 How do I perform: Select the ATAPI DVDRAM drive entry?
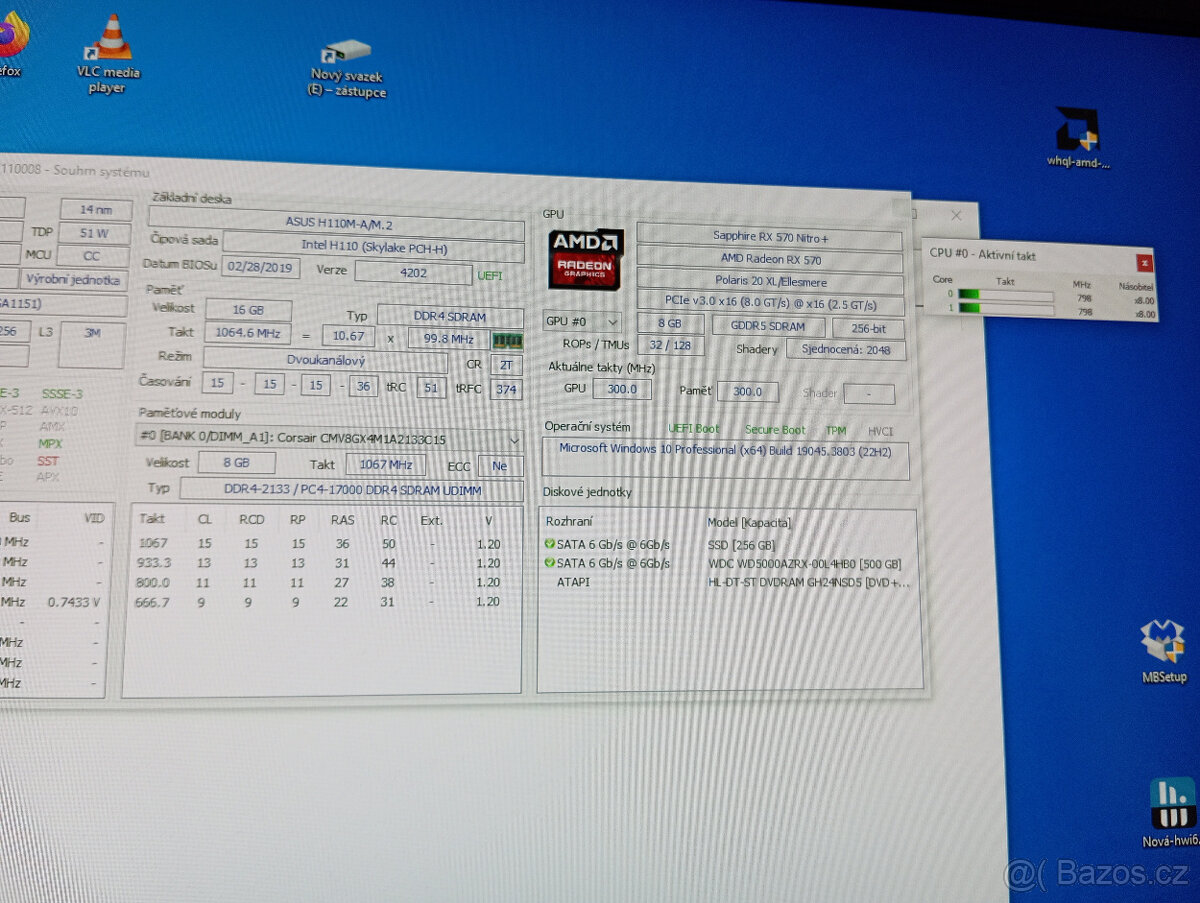tap(725, 582)
